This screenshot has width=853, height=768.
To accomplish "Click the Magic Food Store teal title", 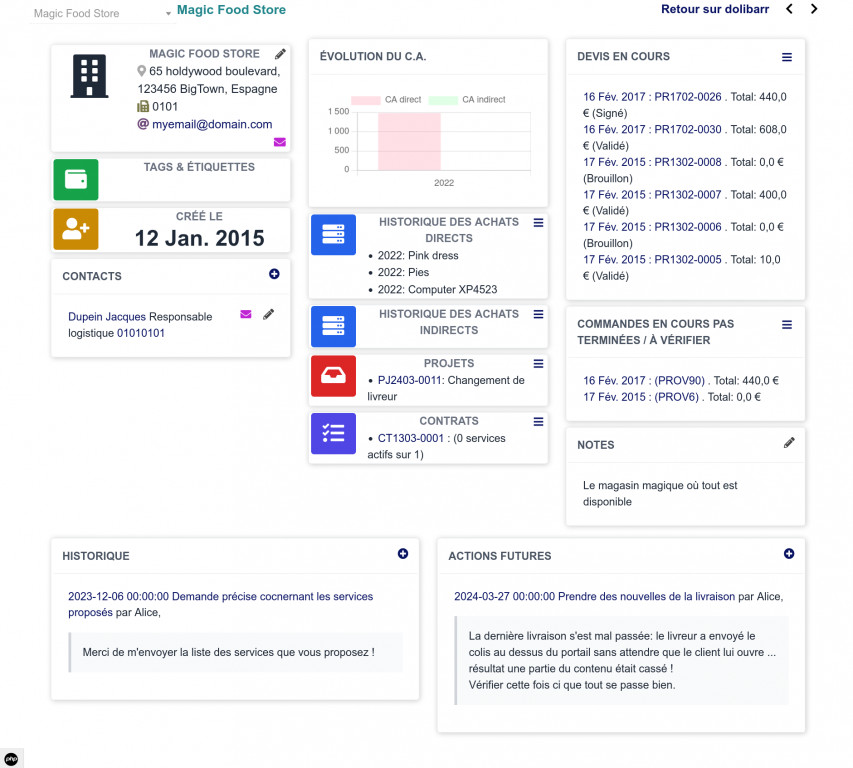I will [x=231, y=10].
